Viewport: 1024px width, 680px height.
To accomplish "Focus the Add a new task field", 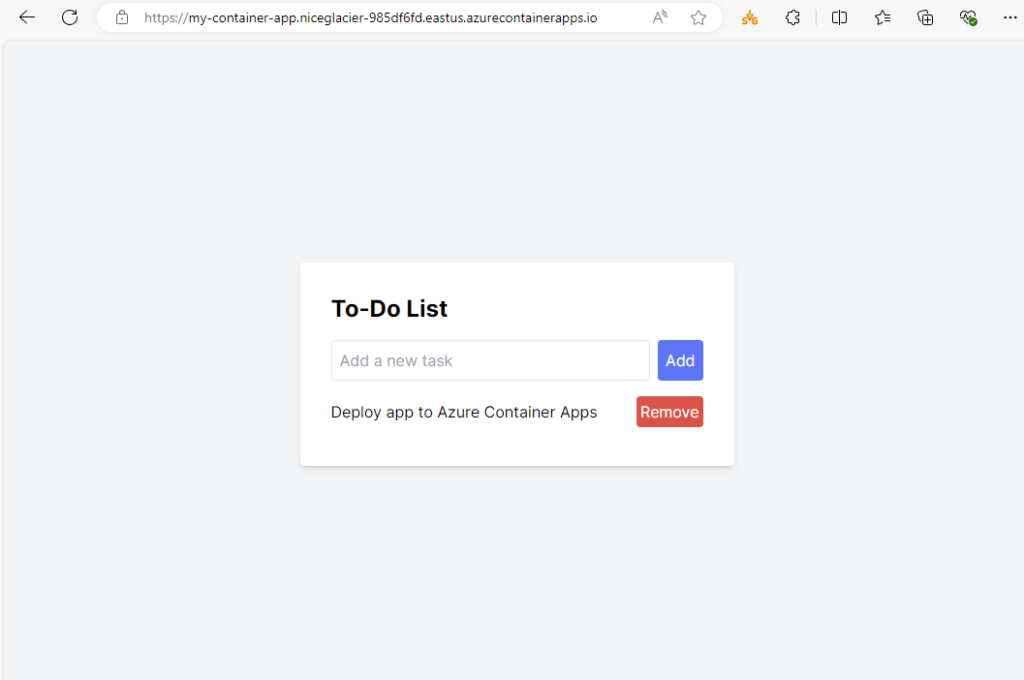I will click(490, 360).
